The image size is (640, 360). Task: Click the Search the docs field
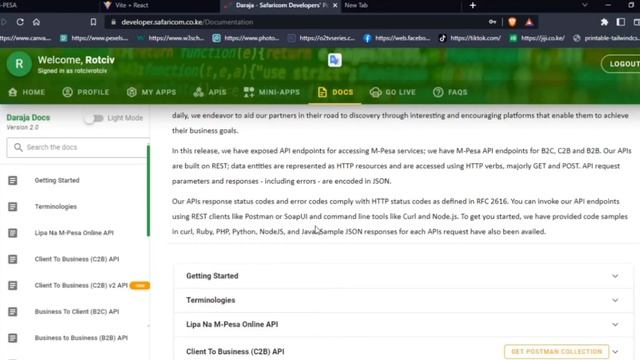(78, 147)
